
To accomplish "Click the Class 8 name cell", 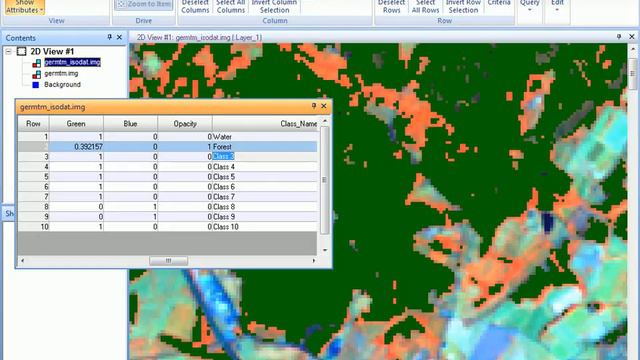I will click(265, 207).
